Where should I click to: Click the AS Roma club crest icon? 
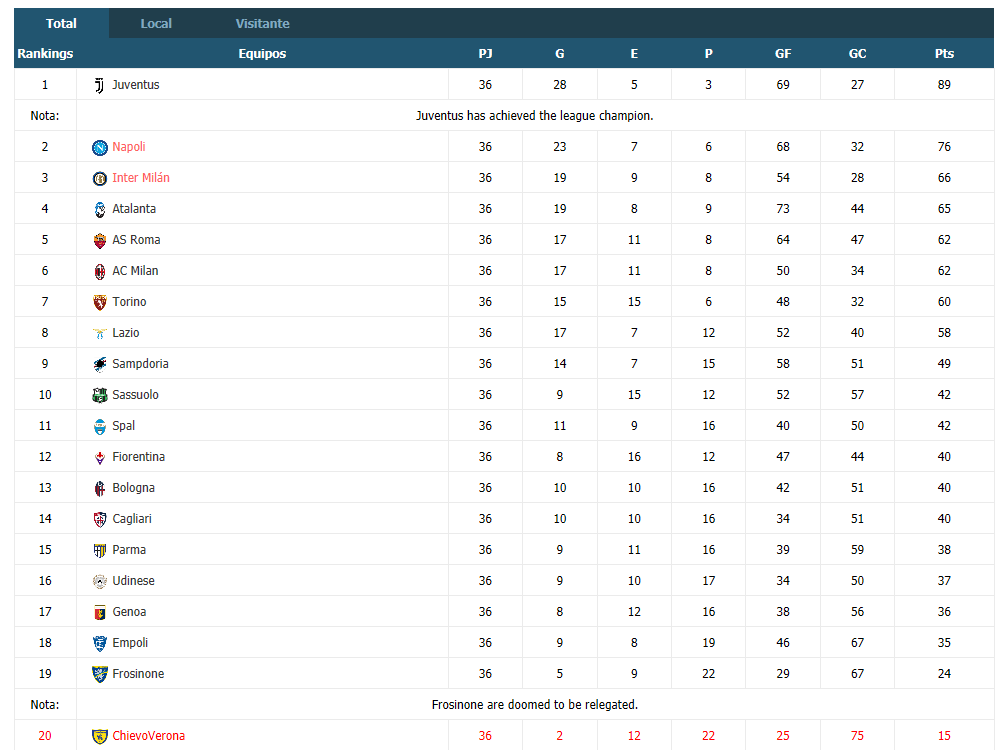[x=100, y=241]
